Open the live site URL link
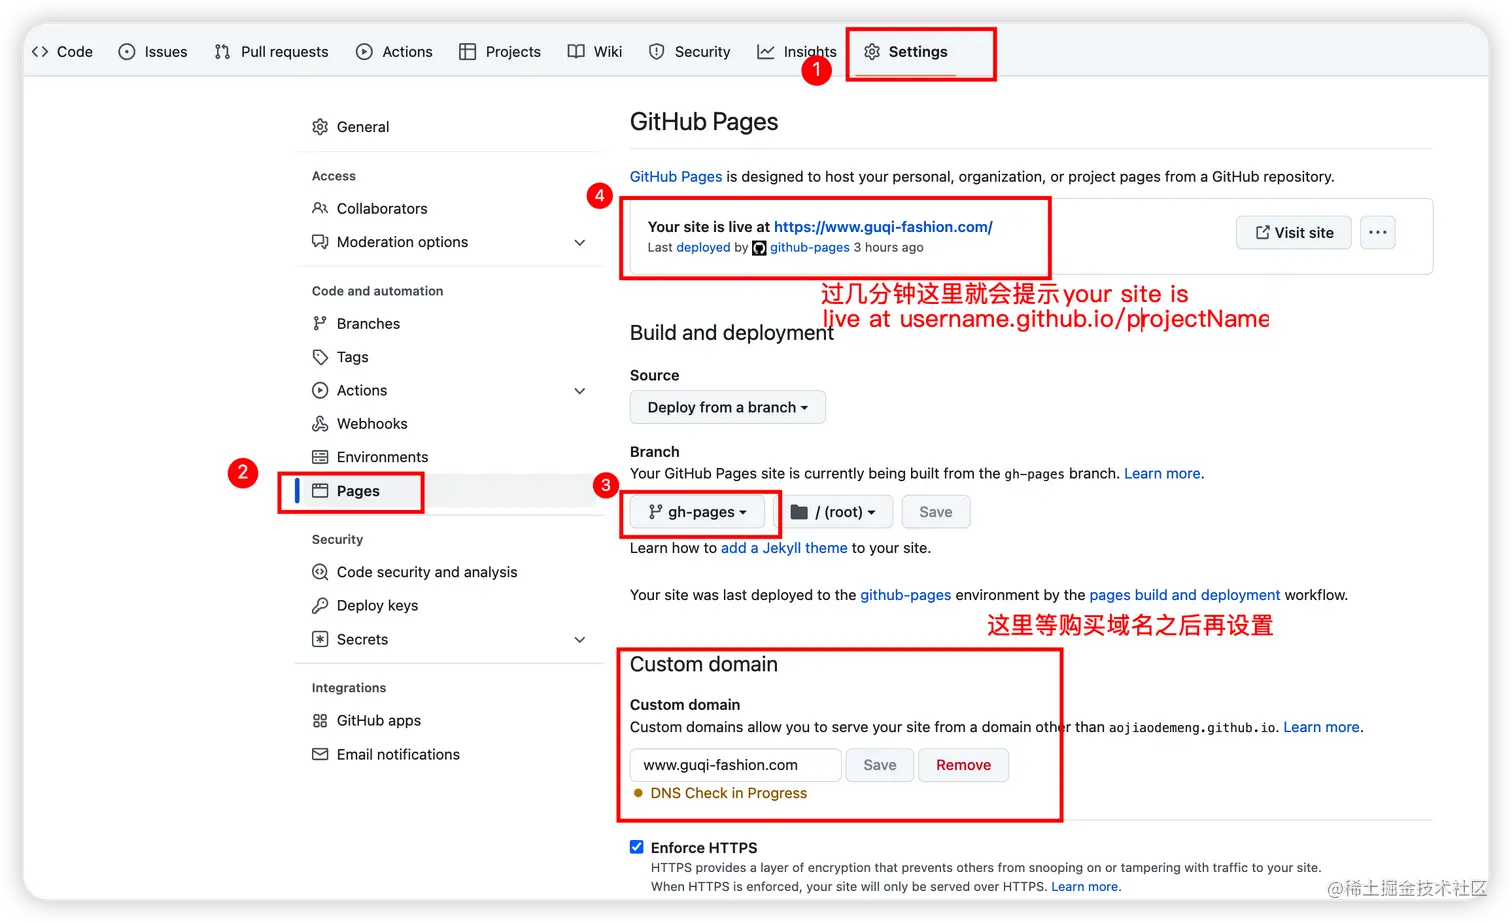Screen dimensions: 1512x923 (883, 227)
